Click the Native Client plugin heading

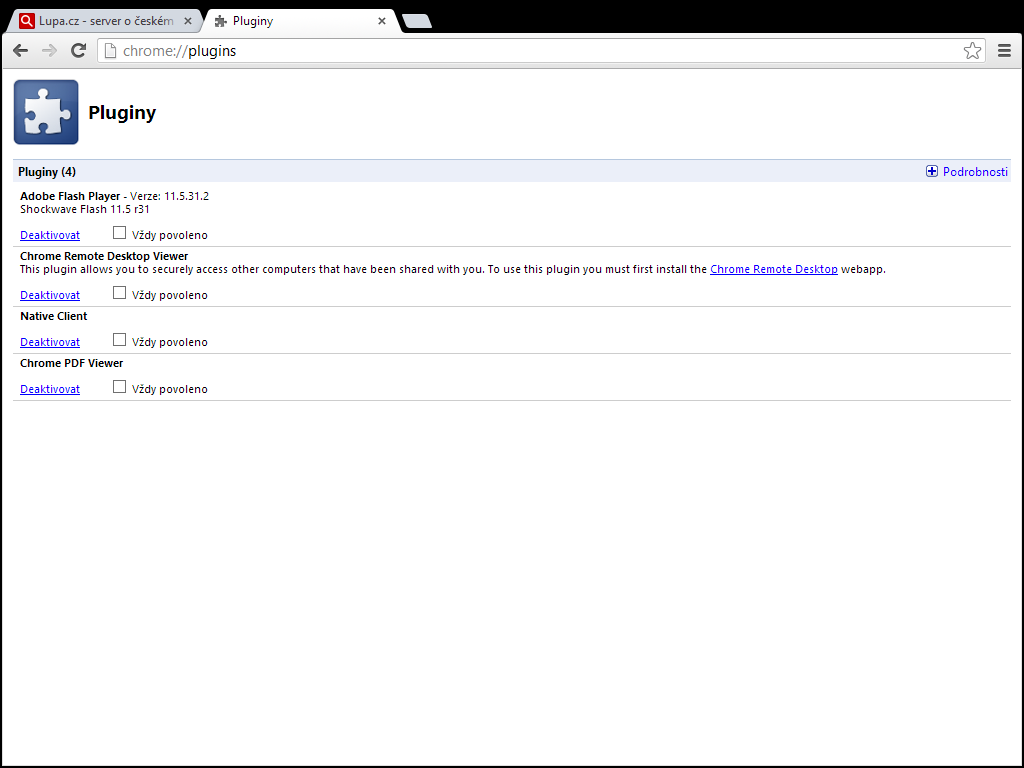click(x=54, y=316)
